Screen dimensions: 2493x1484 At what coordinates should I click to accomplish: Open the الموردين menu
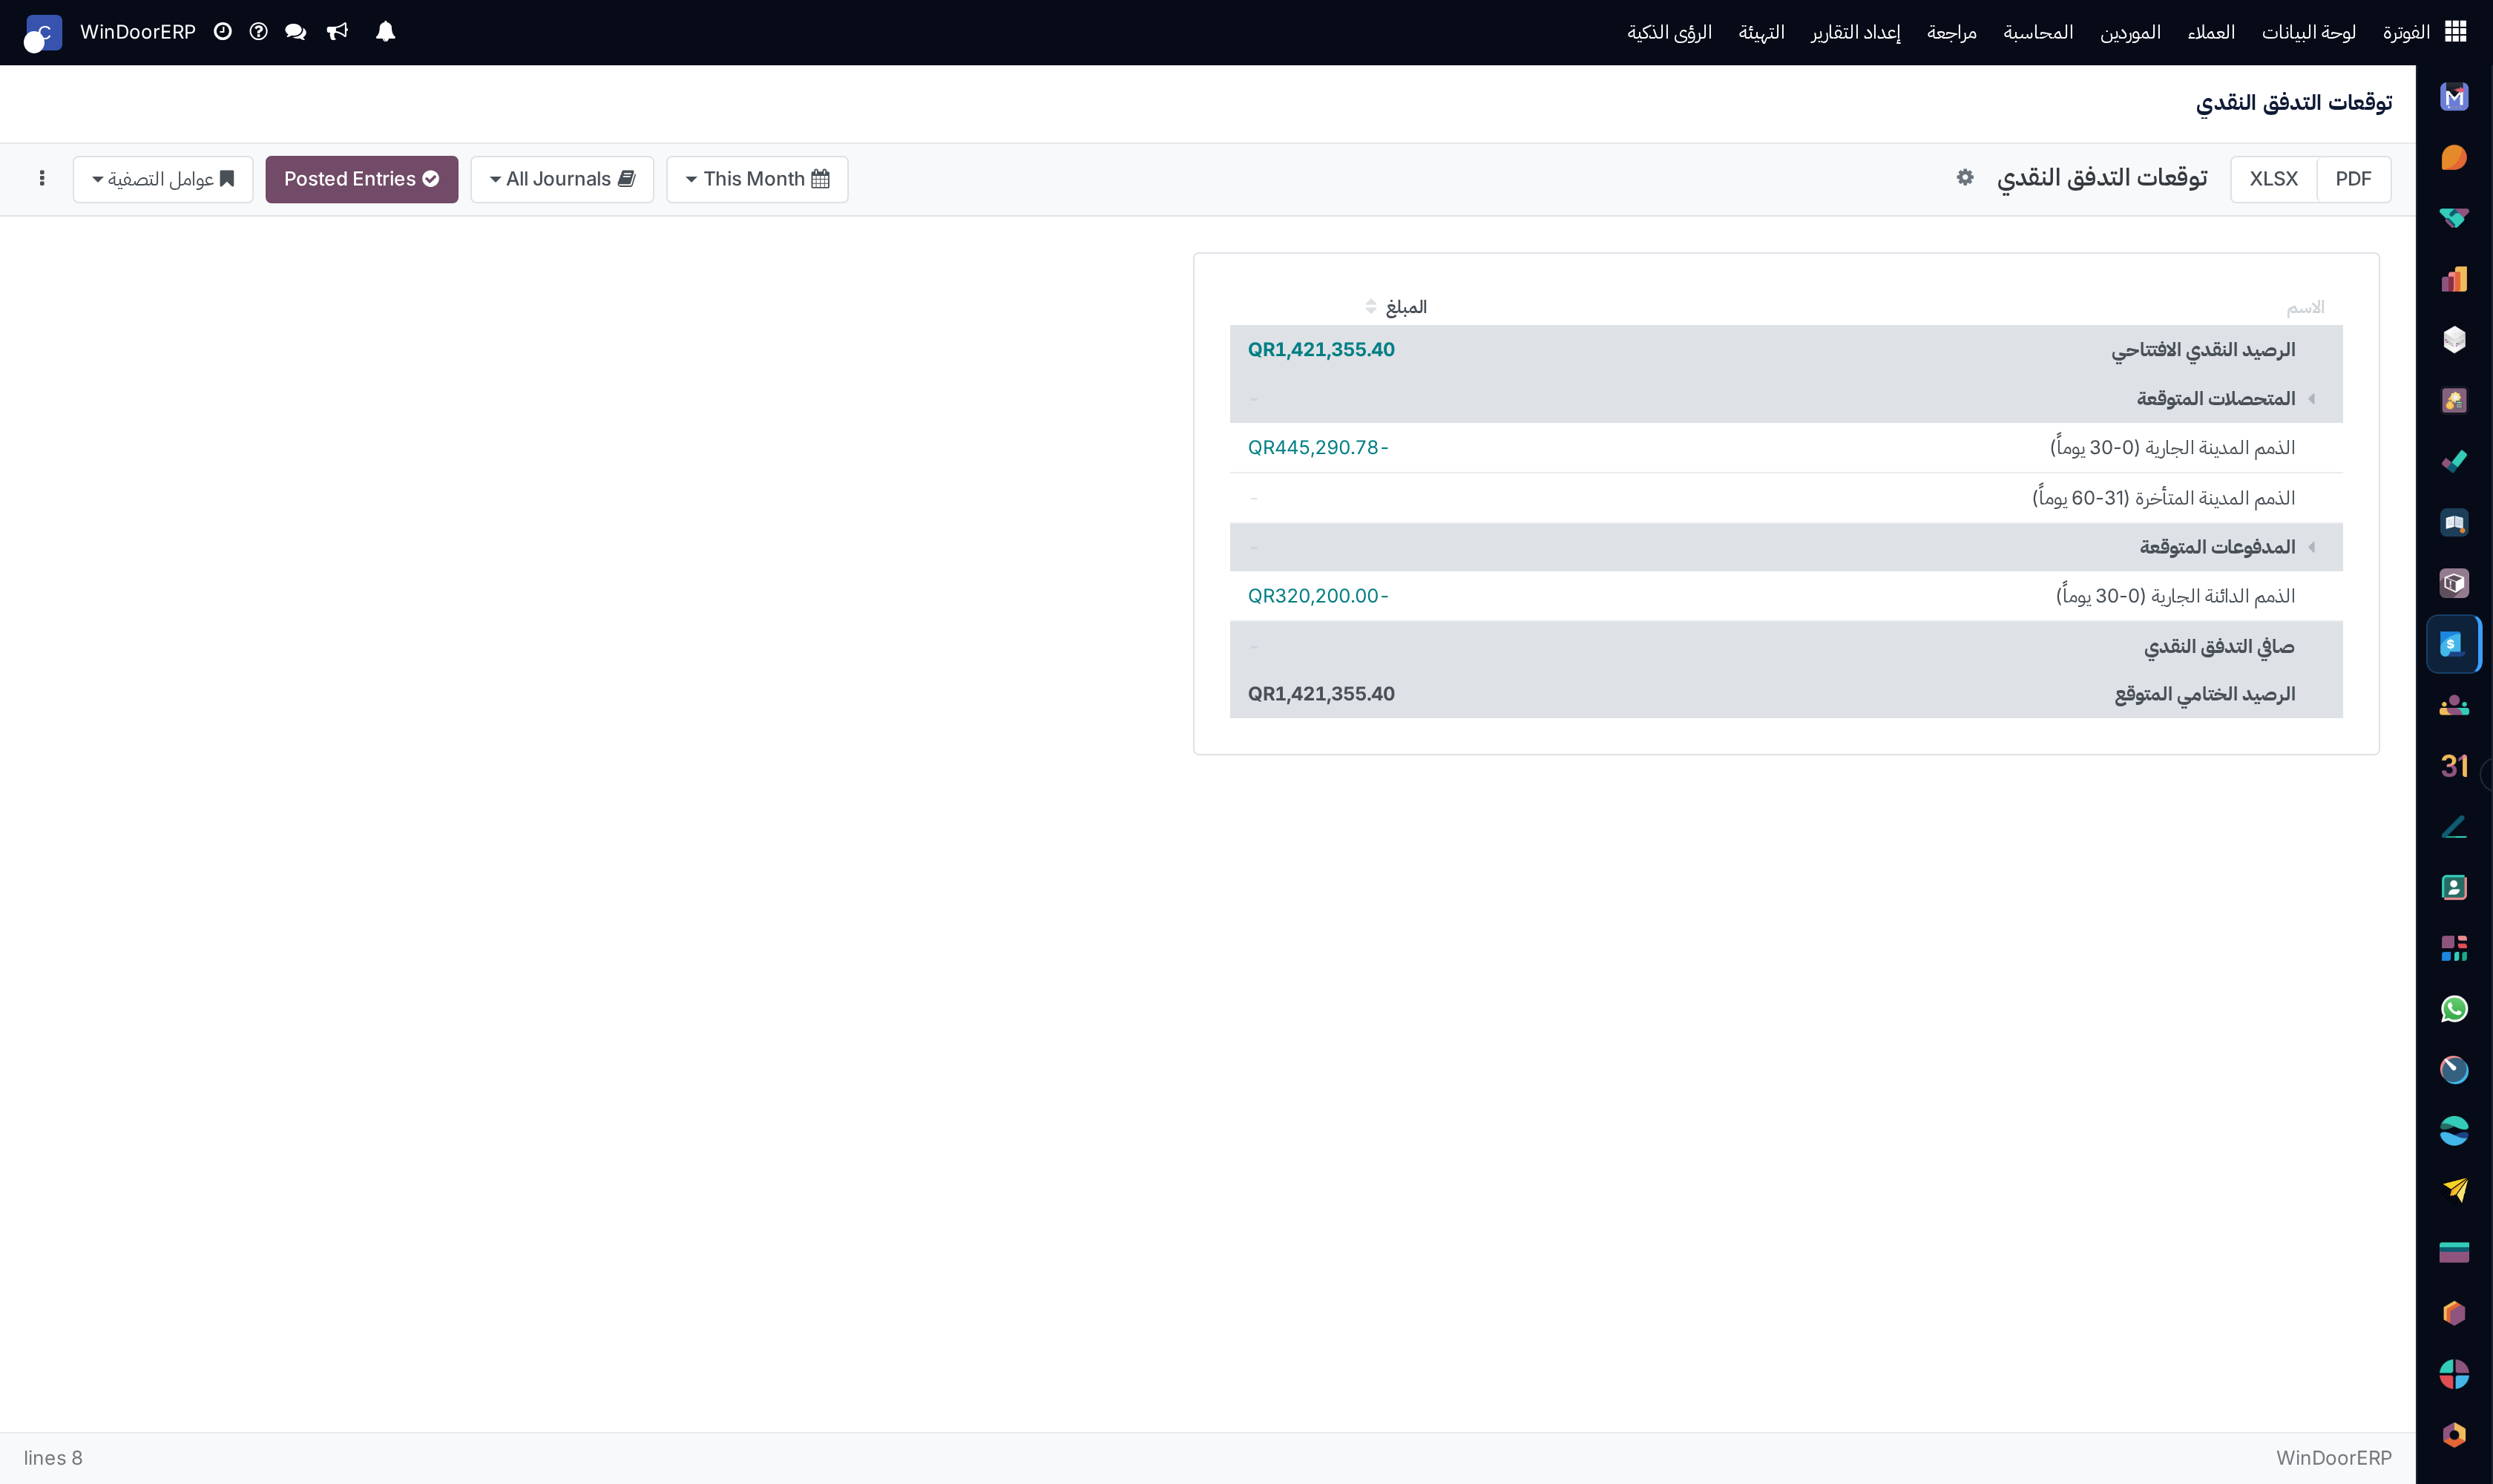coord(2130,32)
